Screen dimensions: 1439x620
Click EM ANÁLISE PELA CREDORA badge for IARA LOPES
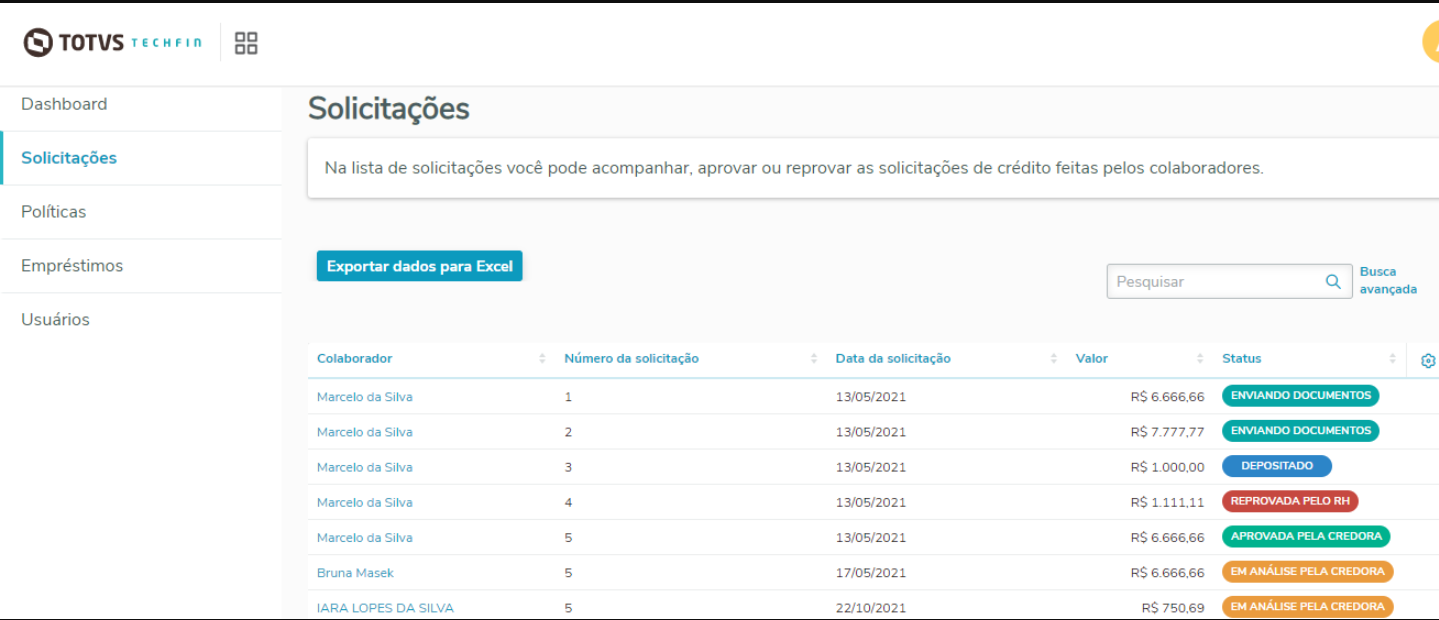coord(1307,607)
